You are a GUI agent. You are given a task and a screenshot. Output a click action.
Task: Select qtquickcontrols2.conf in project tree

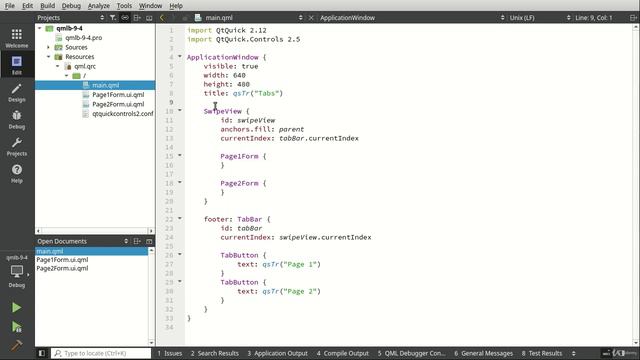(x=122, y=113)
